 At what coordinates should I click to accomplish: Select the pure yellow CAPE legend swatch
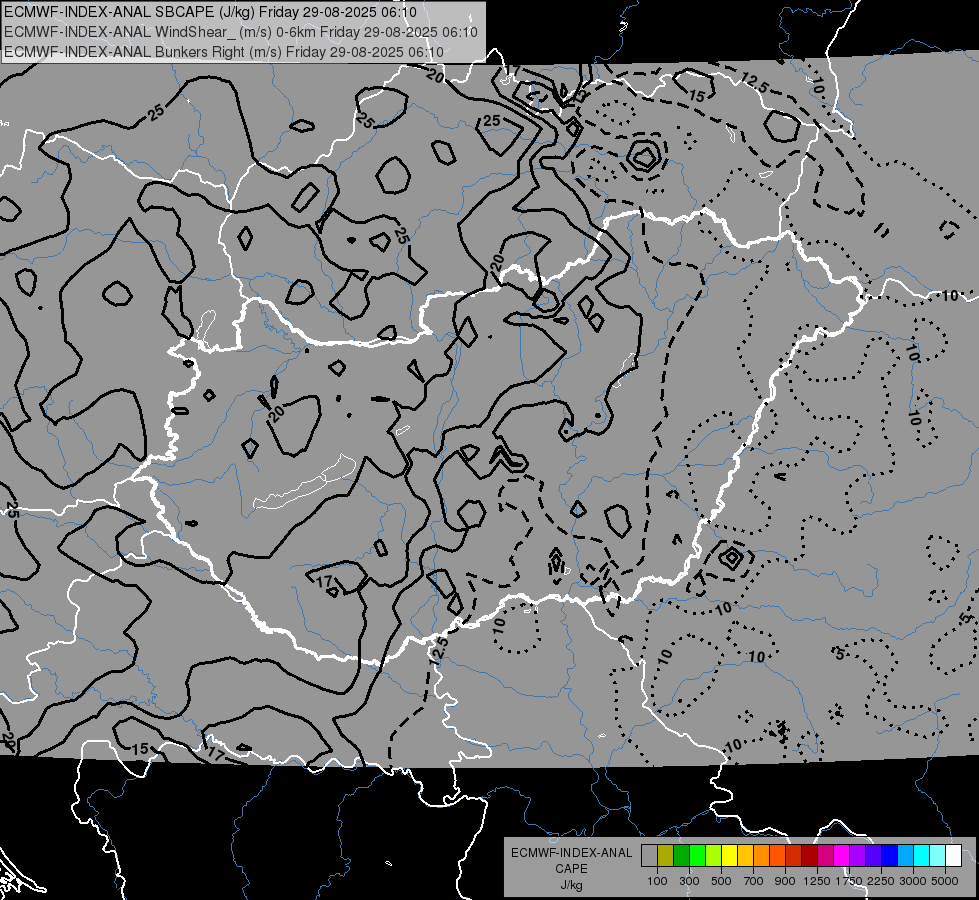pos(729,856)
